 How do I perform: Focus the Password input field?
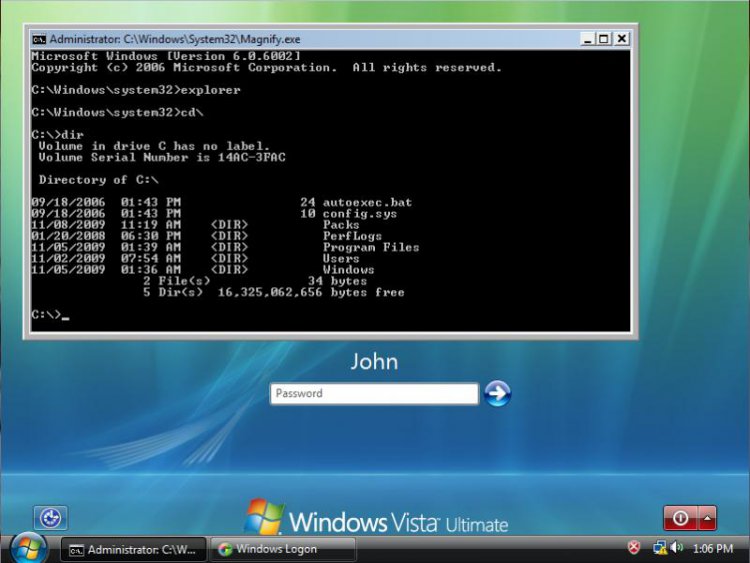374,394
